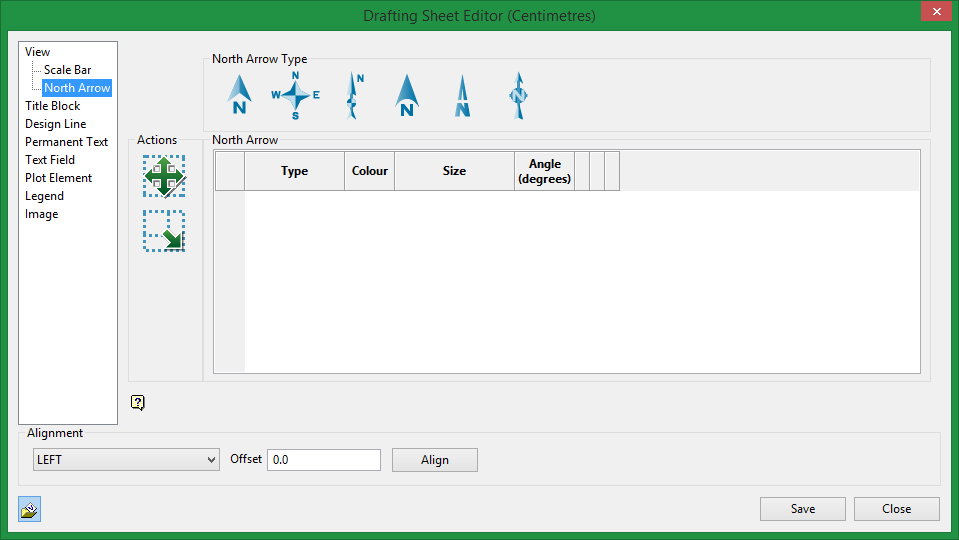Screen dimensions: 959x540
Task: Open the Legend section in the tree
Action: pyautogui.click(x=44, y=196)
